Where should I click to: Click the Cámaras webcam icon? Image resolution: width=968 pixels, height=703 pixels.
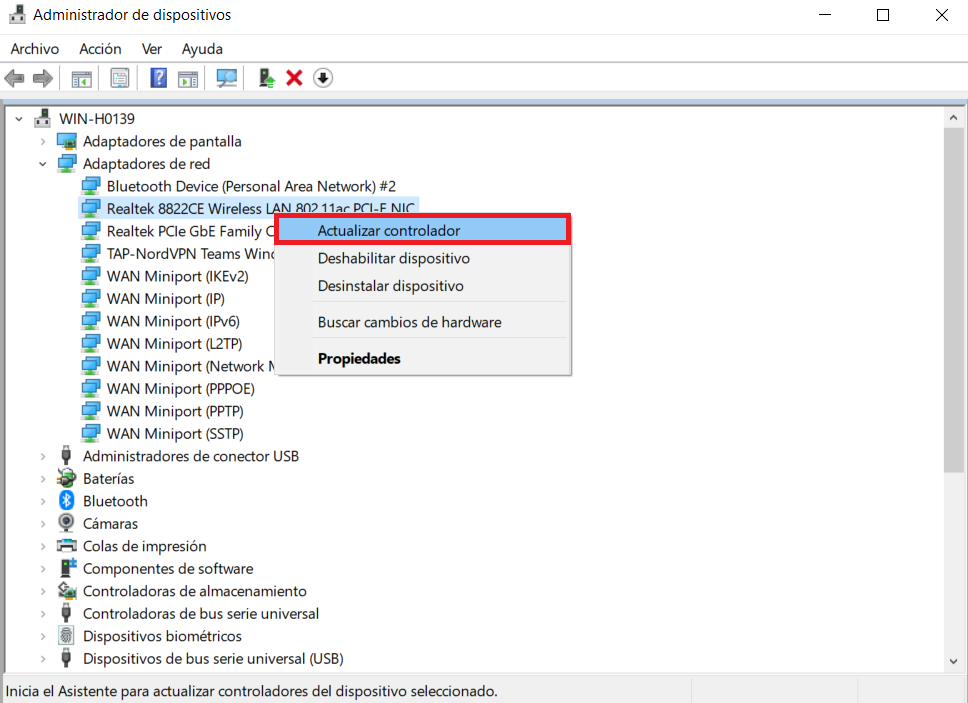(x=66, y=523)
